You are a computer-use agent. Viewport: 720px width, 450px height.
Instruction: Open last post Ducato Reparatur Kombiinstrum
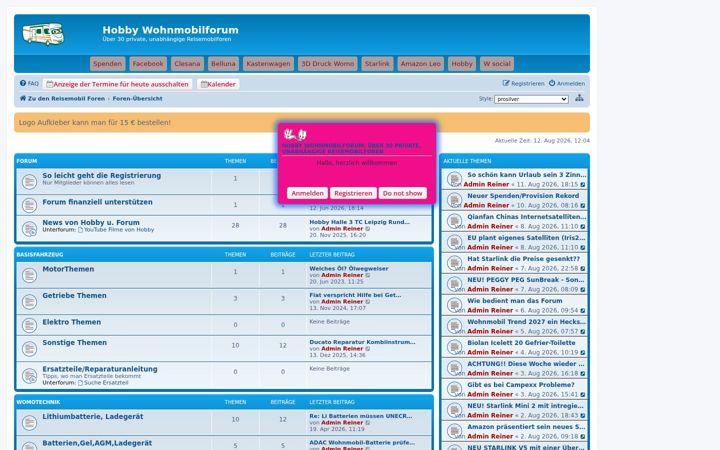pos(362,342)
